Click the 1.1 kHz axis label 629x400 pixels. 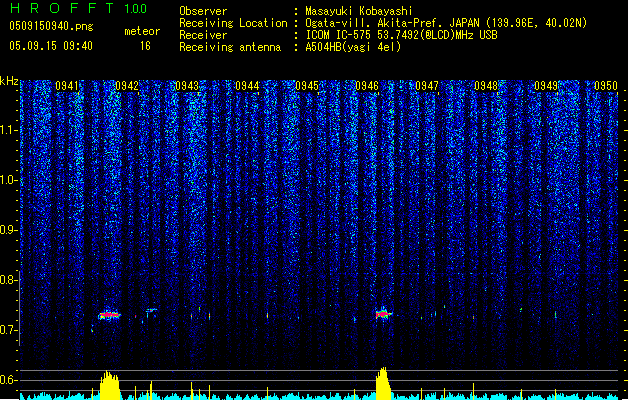click(x=9, y=130)
